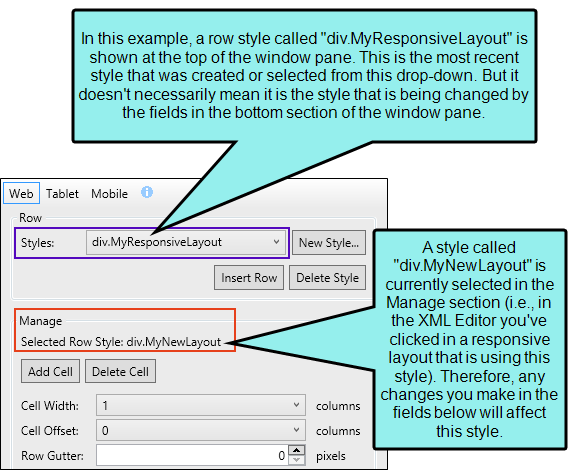Expand the Cell Width dropdown
576x470 pixels.
(201, 406)
